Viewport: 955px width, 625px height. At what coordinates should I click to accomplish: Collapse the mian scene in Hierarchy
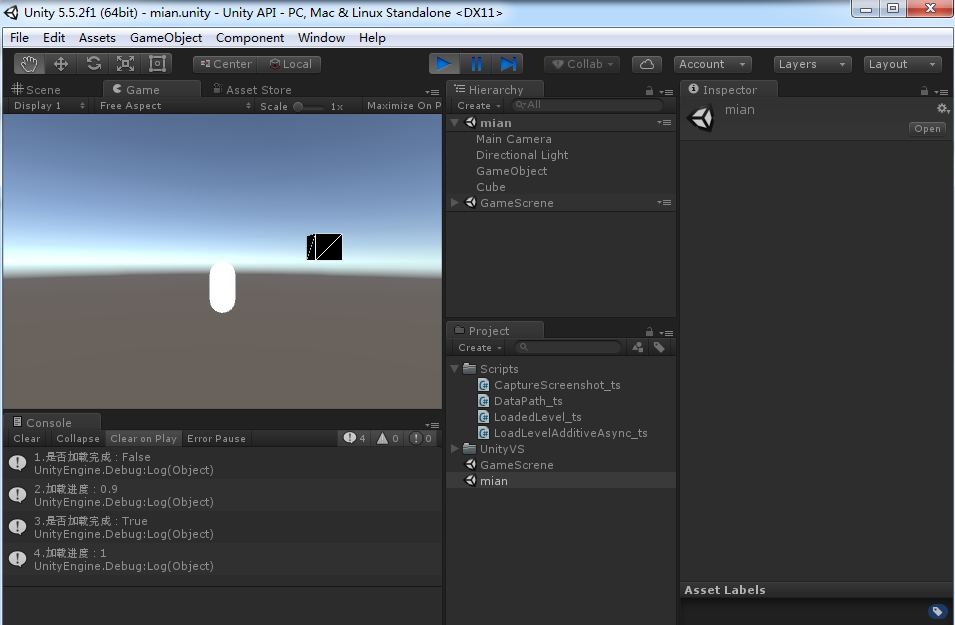click(454, 122)
